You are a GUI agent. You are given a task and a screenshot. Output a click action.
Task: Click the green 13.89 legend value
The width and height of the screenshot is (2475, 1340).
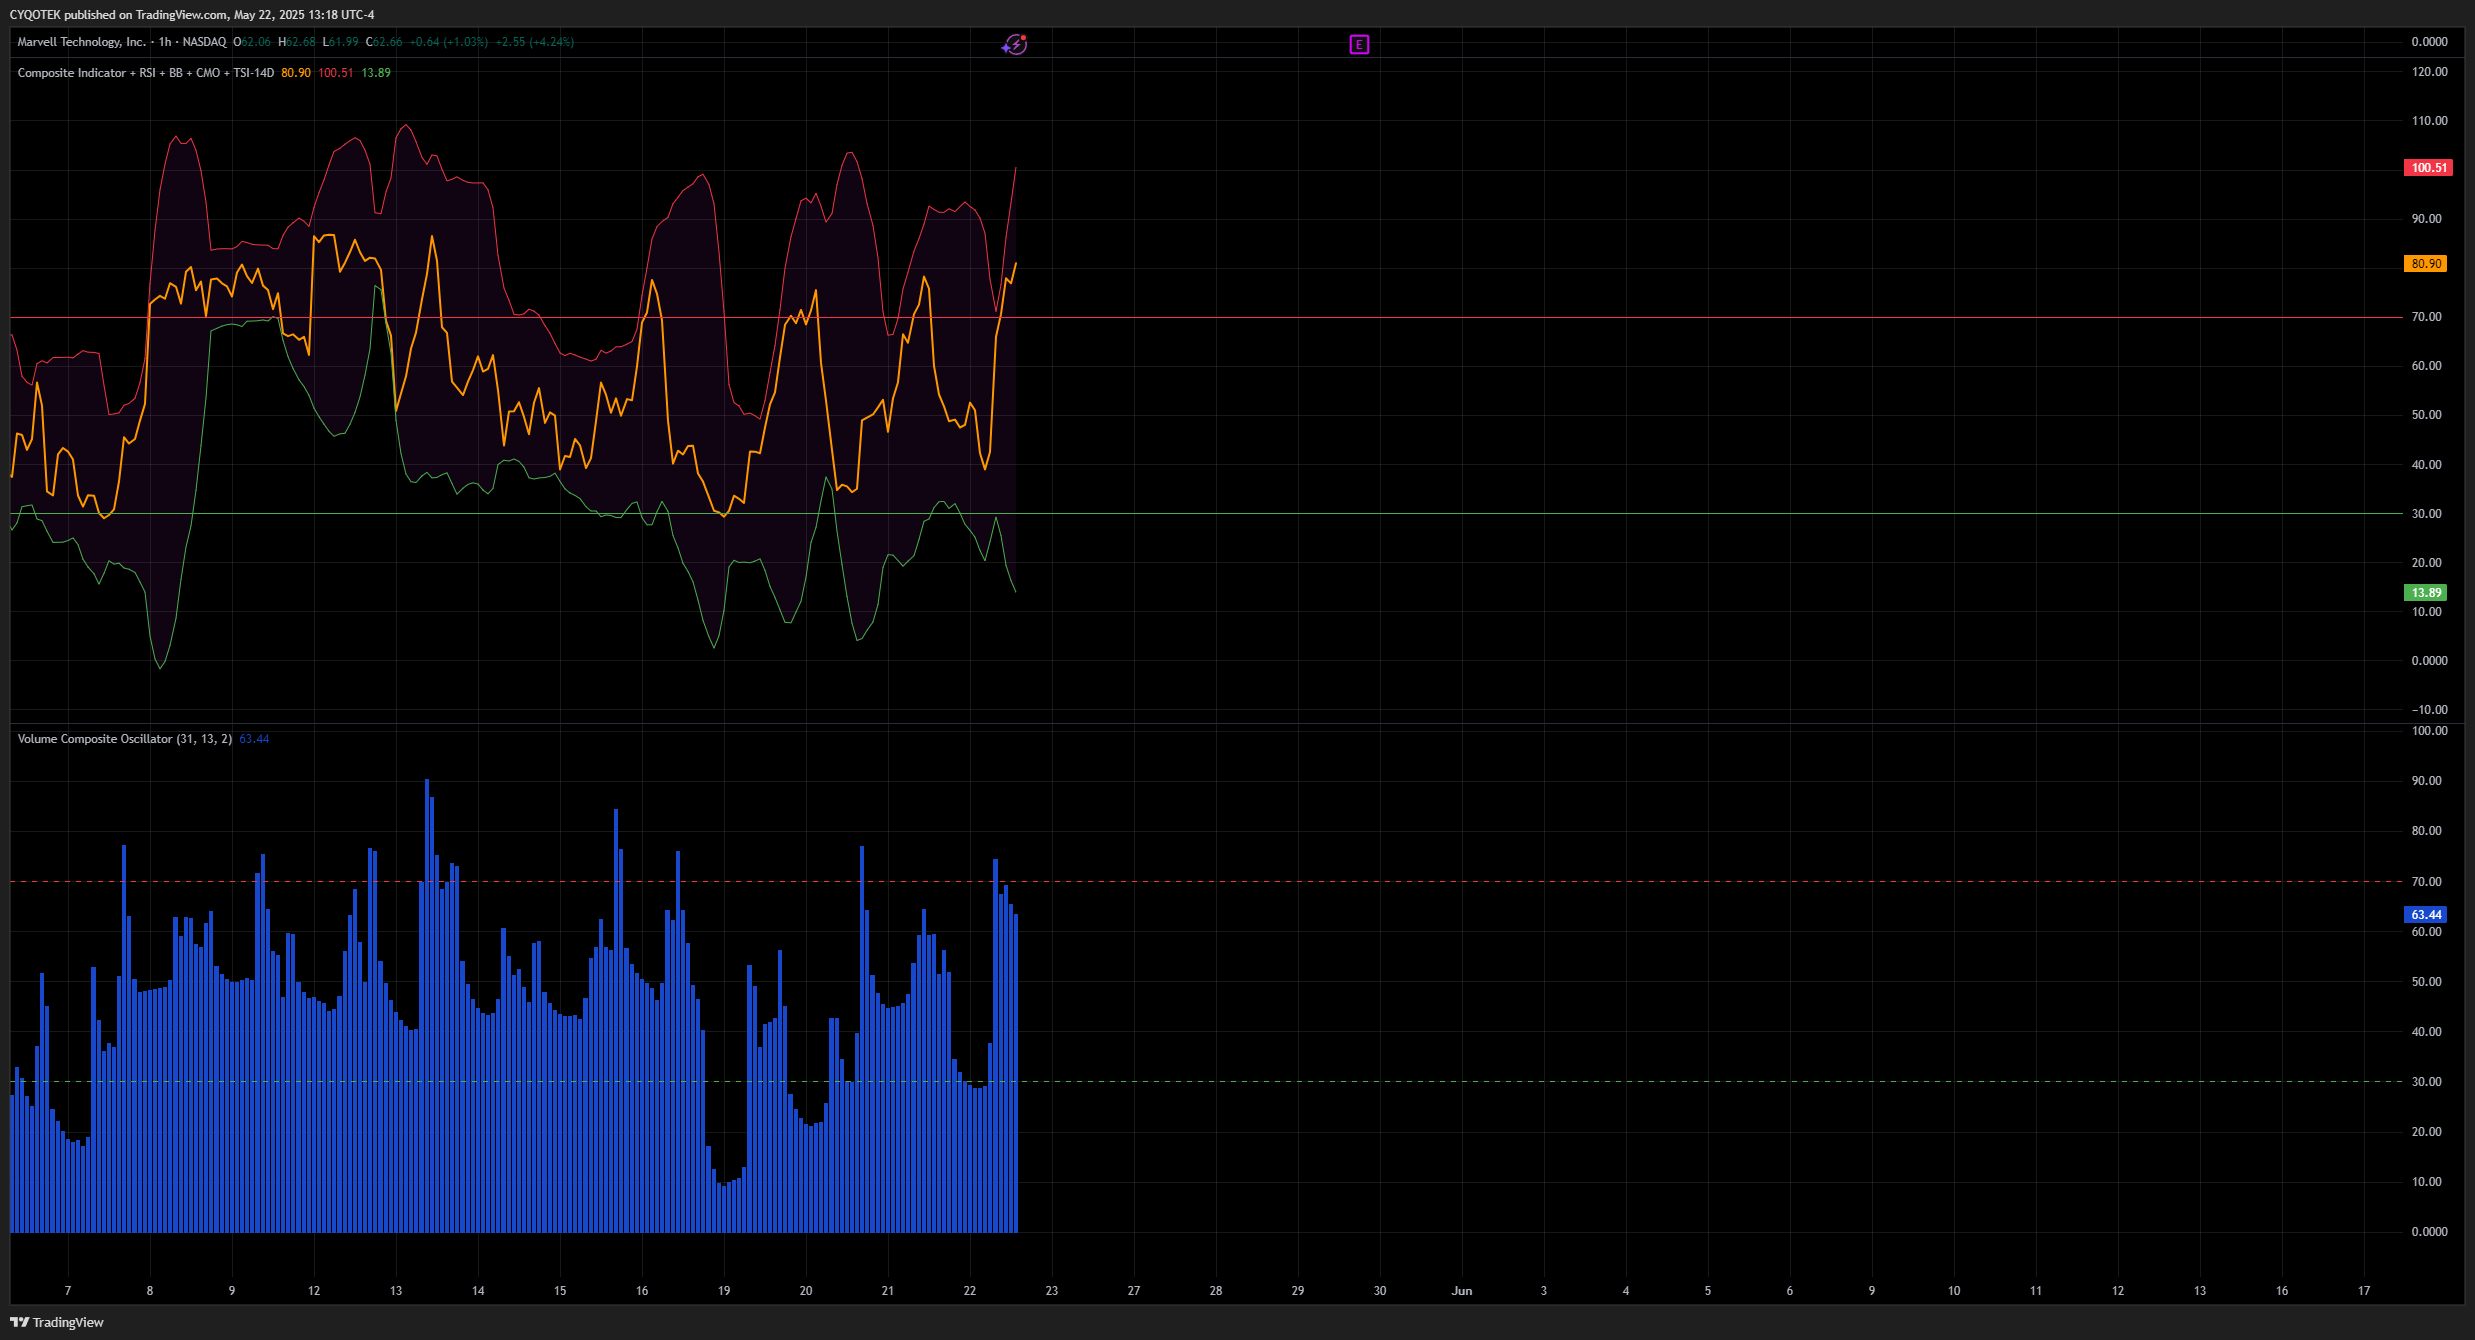point(376,73)
